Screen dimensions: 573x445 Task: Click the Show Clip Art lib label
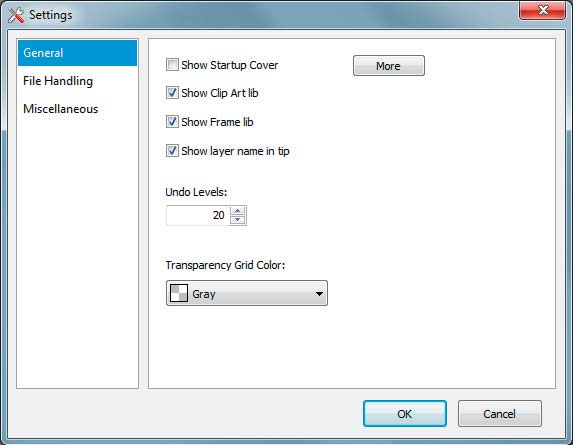(x=220, y=93)
